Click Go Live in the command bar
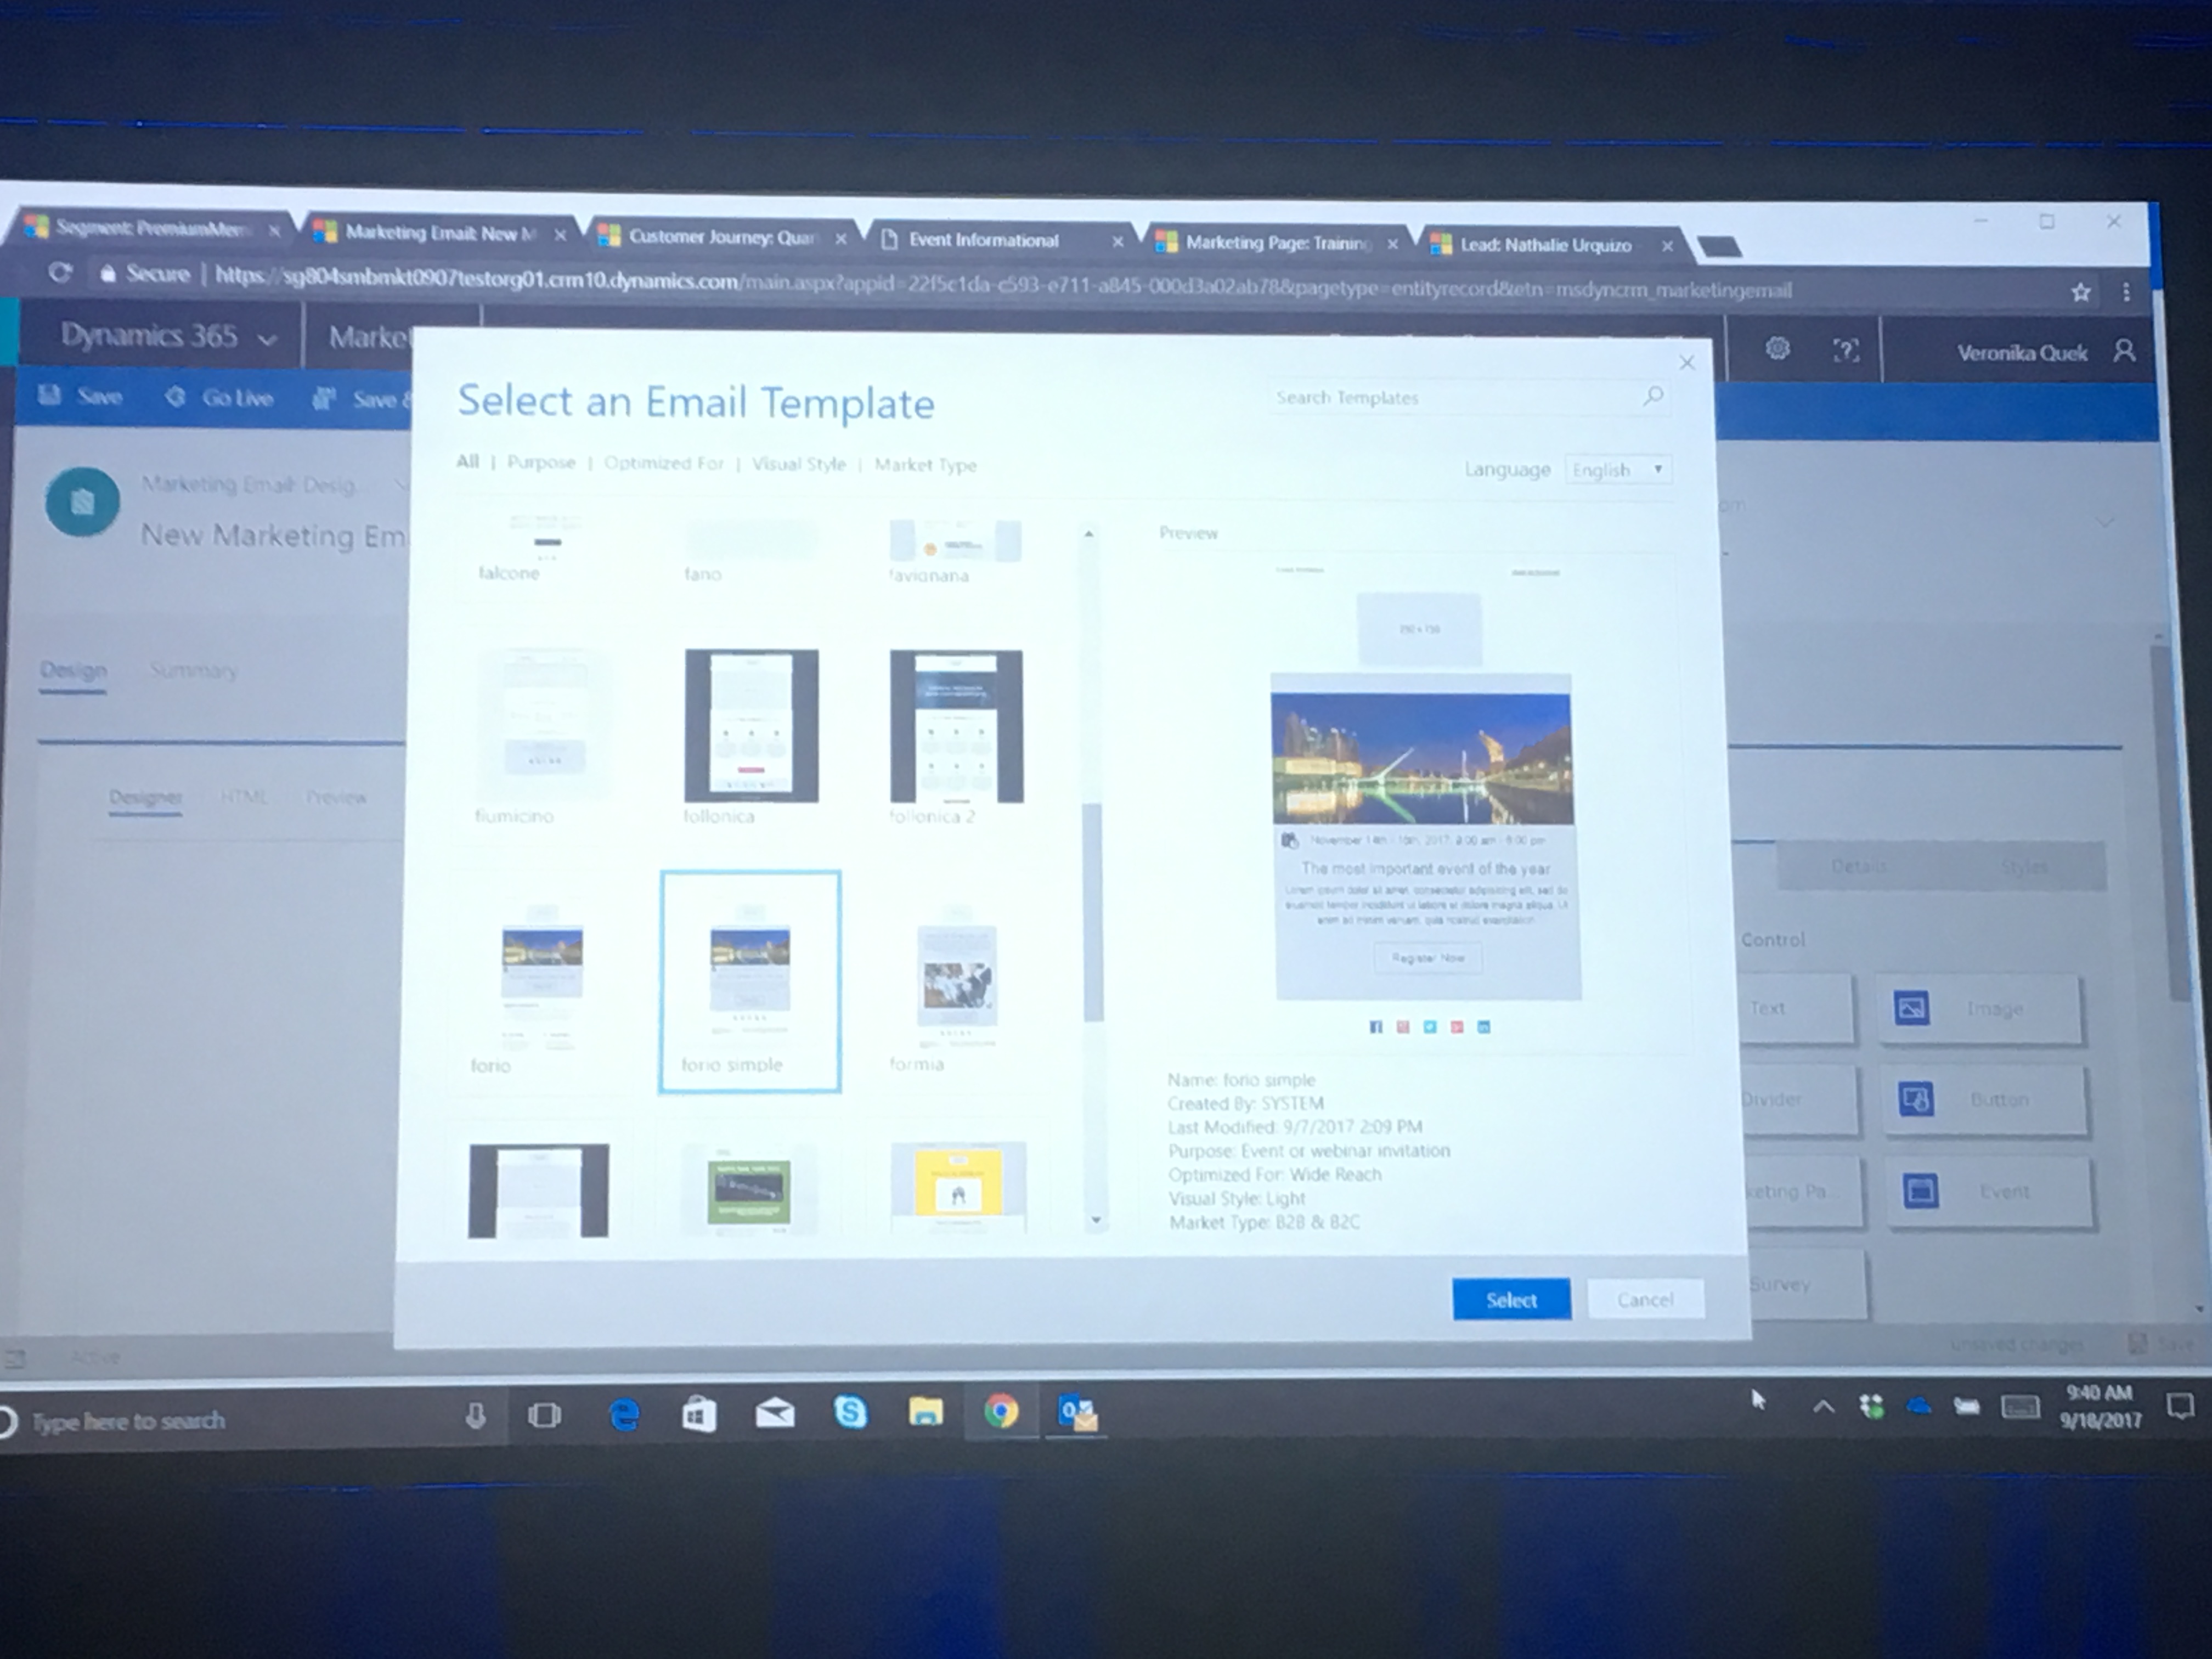The width and height of the screenshot is (2212, 1659). (x=219, y=397)
